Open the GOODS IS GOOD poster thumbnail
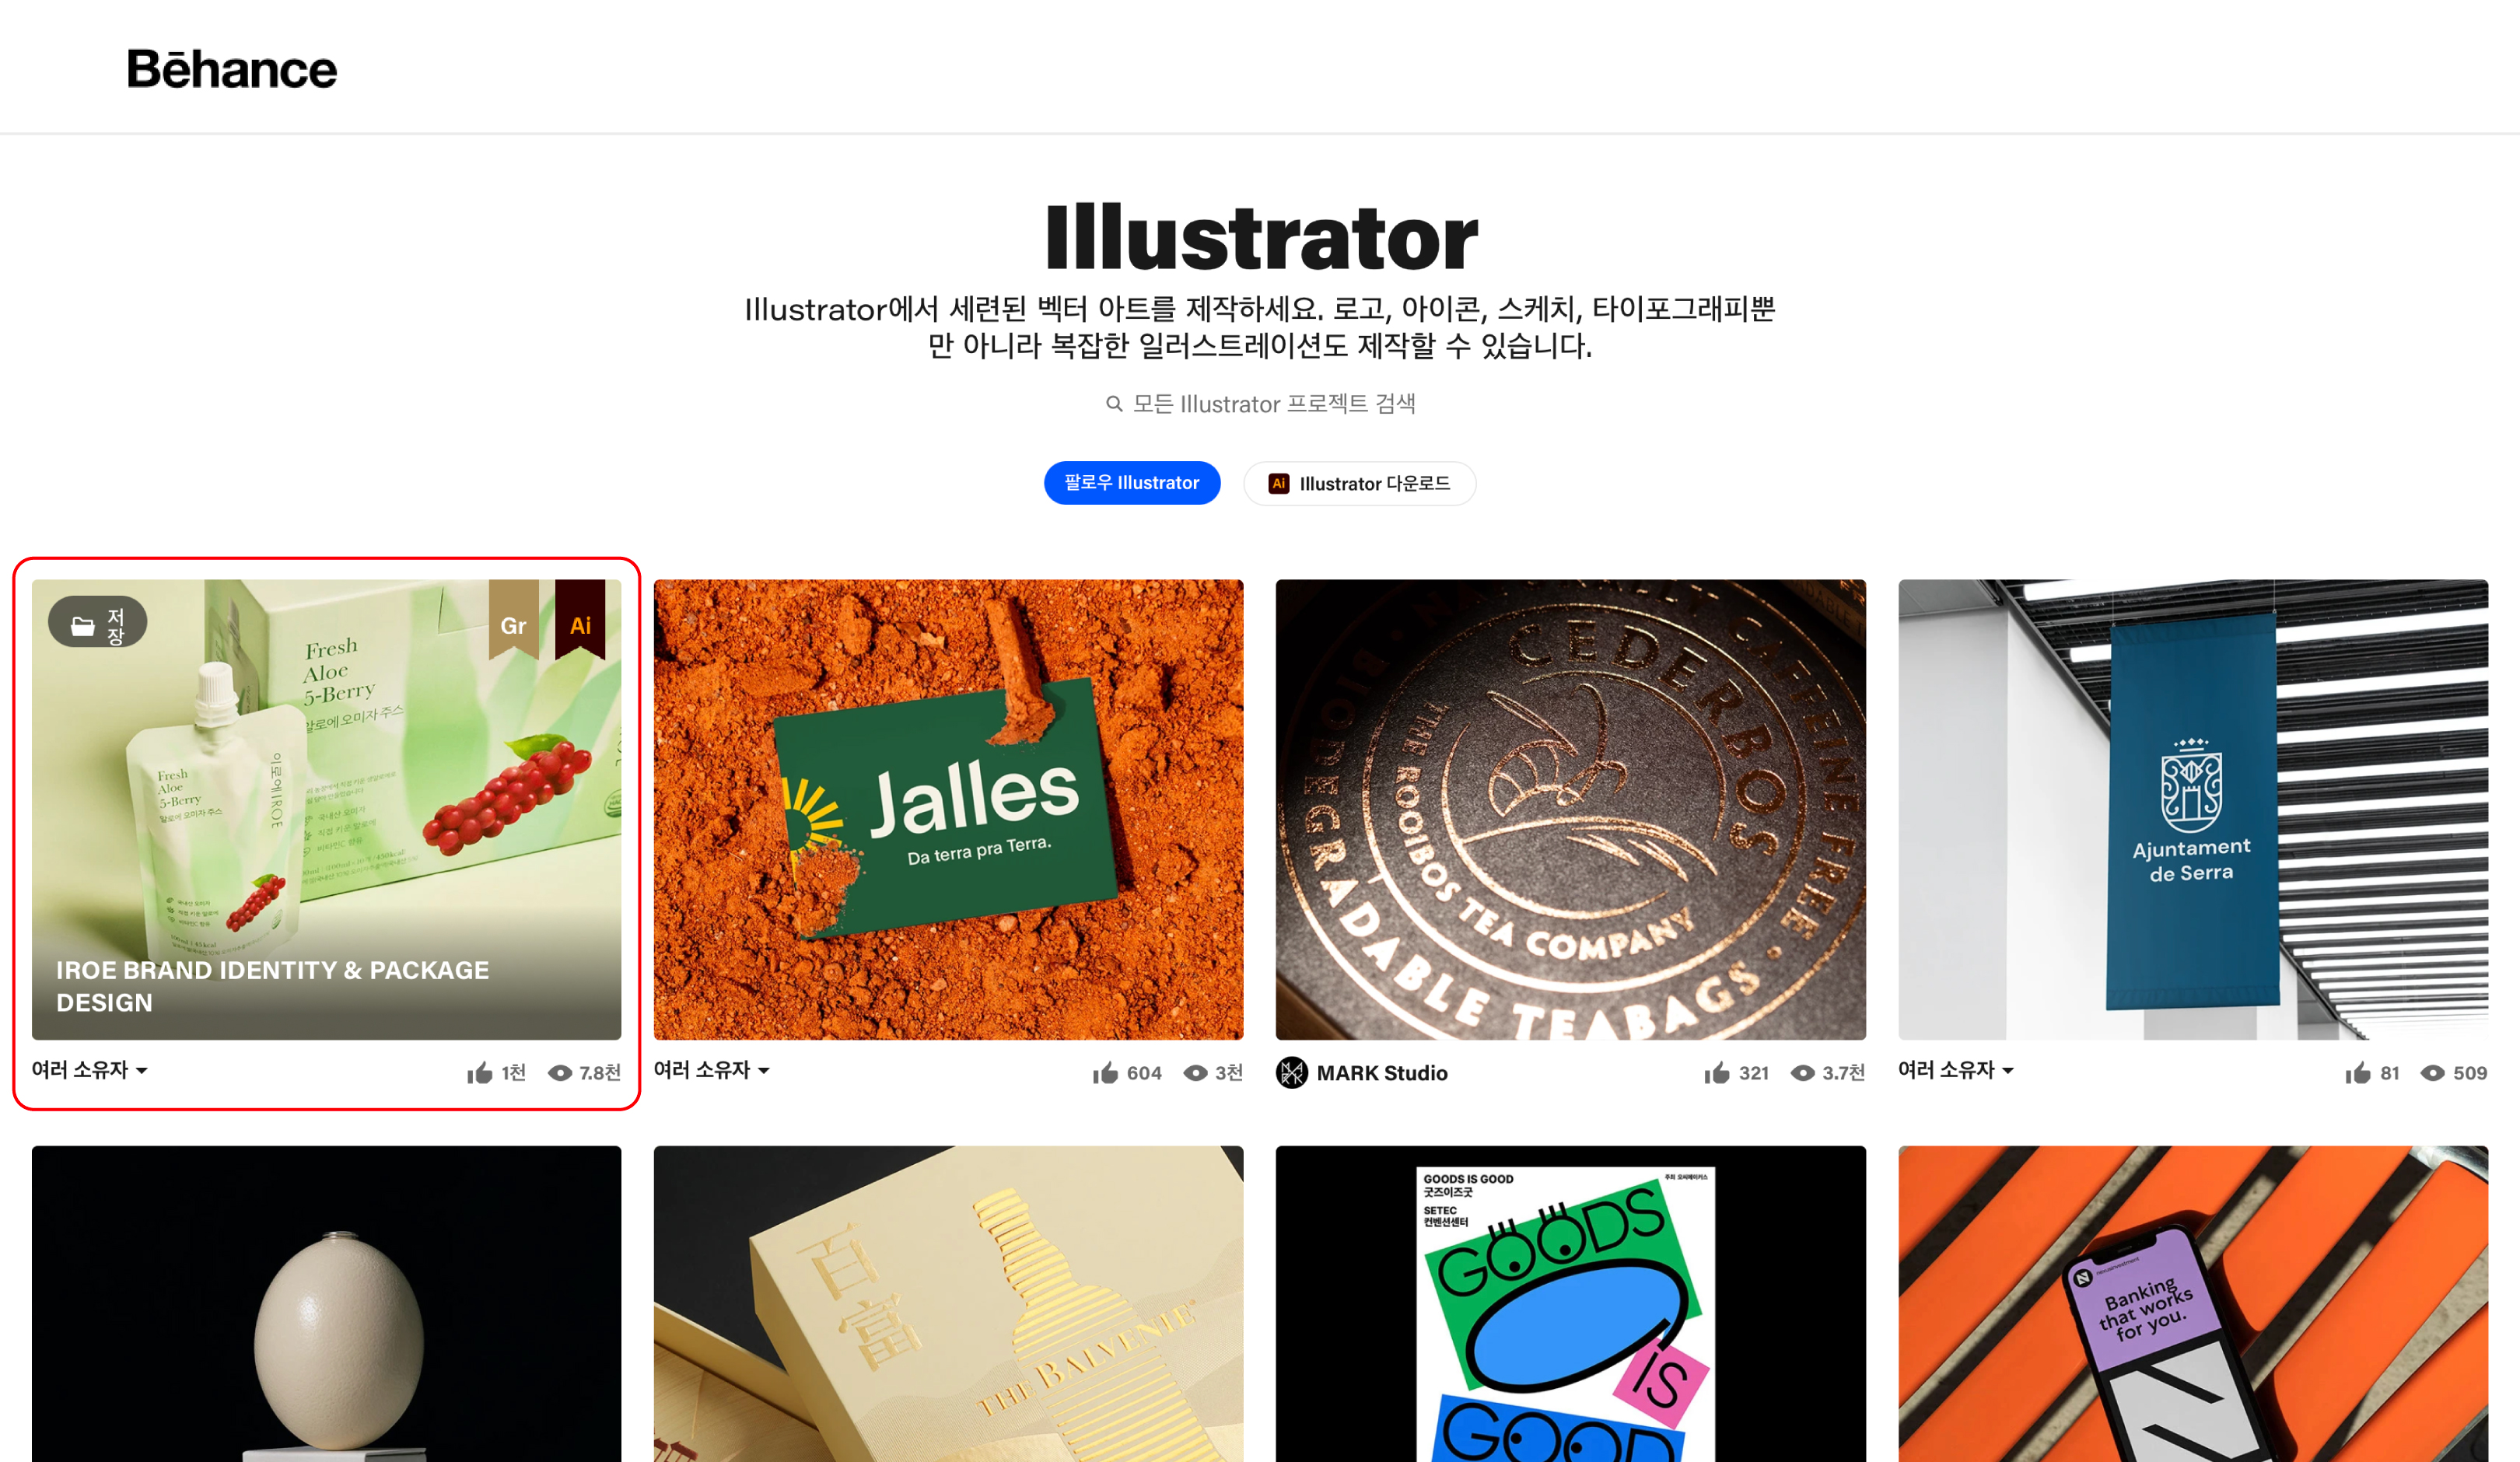 coord(1570,1304)
